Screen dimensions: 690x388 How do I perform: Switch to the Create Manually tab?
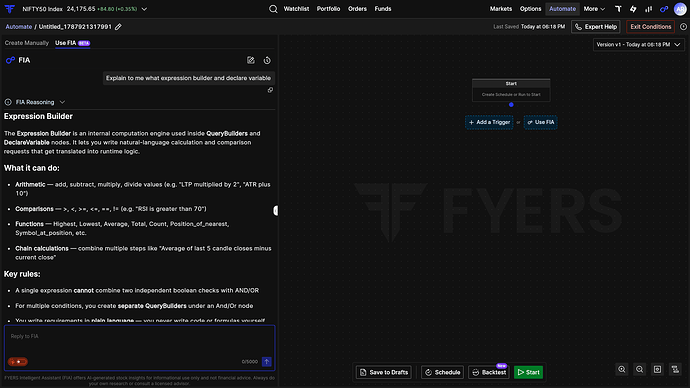click(26, 43)
